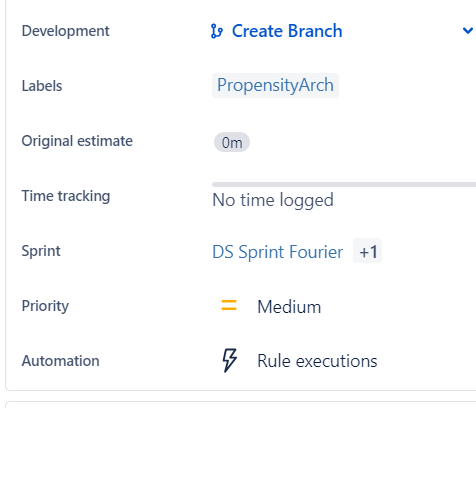The image size is (476, 483).
Task: Select the Automation field label
Action: pos(61,361)
